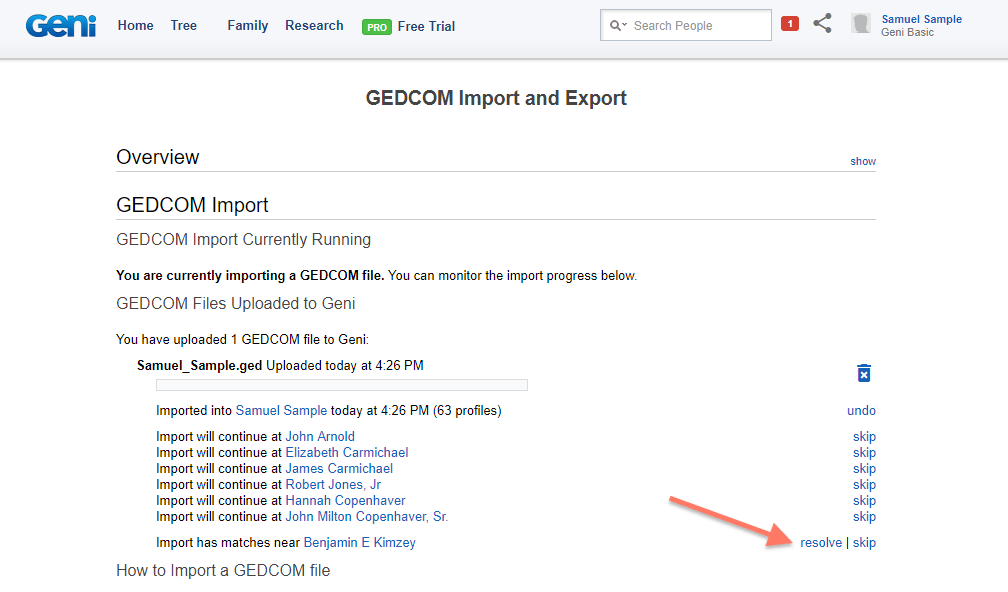1008x592 pixels.
Task: Delete Samuel_Sample.ged using trash icon
Action: [x=864, y=373]
